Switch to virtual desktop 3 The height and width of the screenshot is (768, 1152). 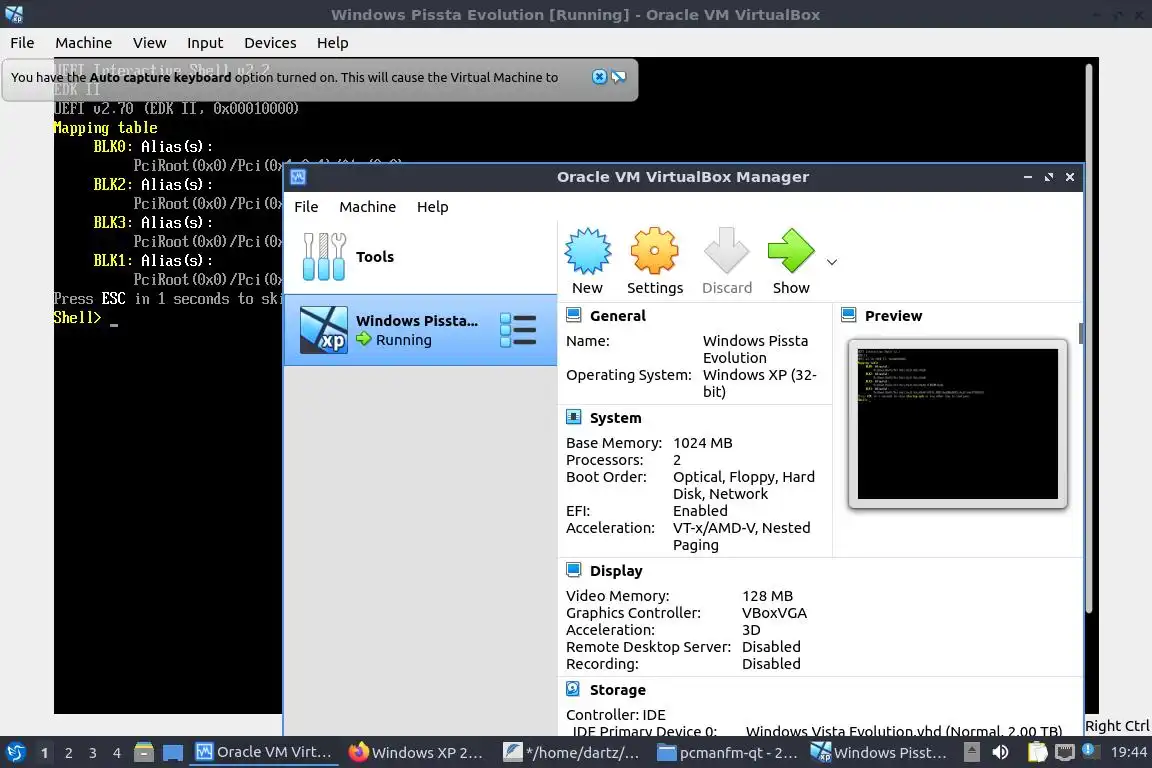93,753
